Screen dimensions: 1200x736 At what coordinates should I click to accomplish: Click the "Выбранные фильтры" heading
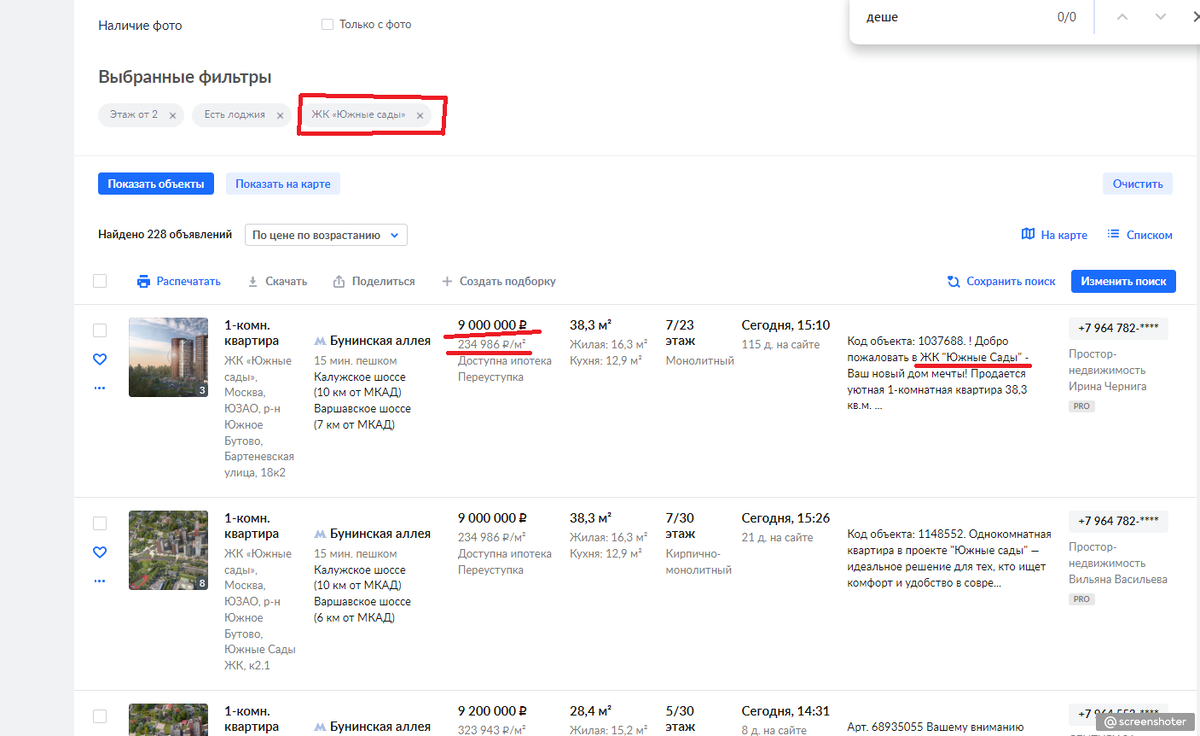click(185, 77)
